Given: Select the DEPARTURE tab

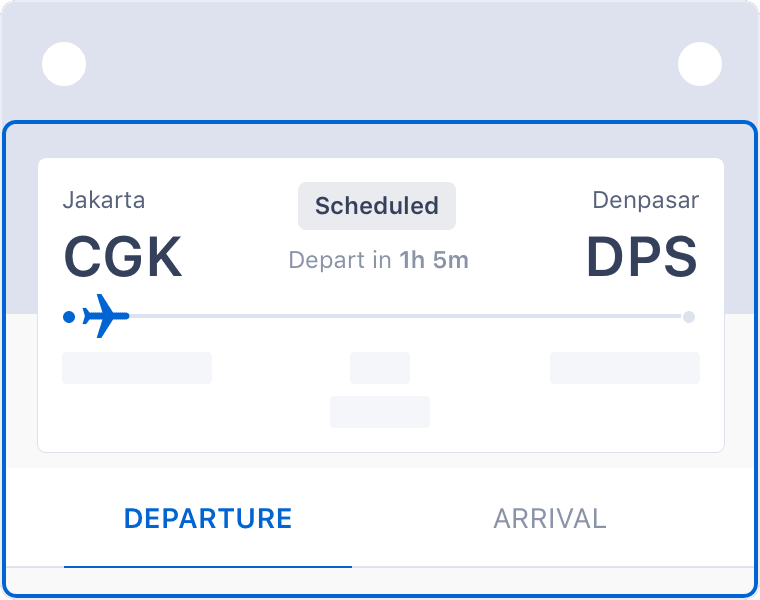Looking at the screenshot, I should [x=208, y=519].
